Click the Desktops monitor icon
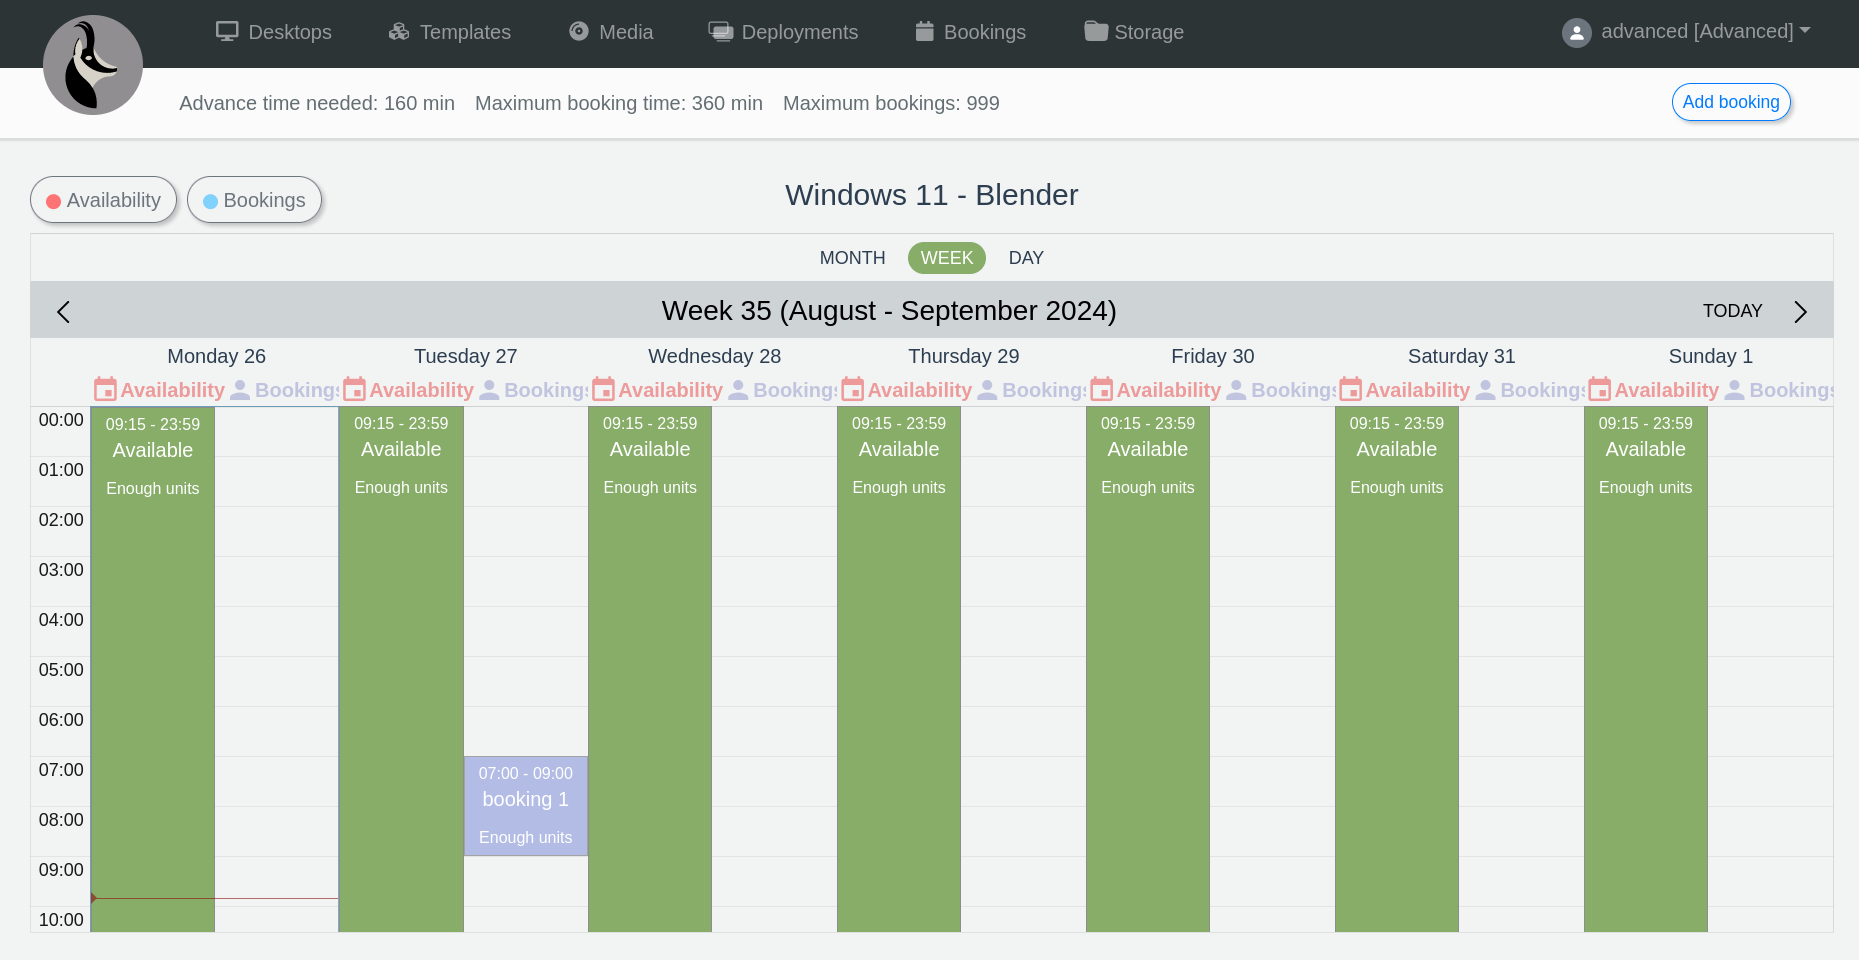Image resolution: width=1859 pixels, height=960 pixels. 227,32
